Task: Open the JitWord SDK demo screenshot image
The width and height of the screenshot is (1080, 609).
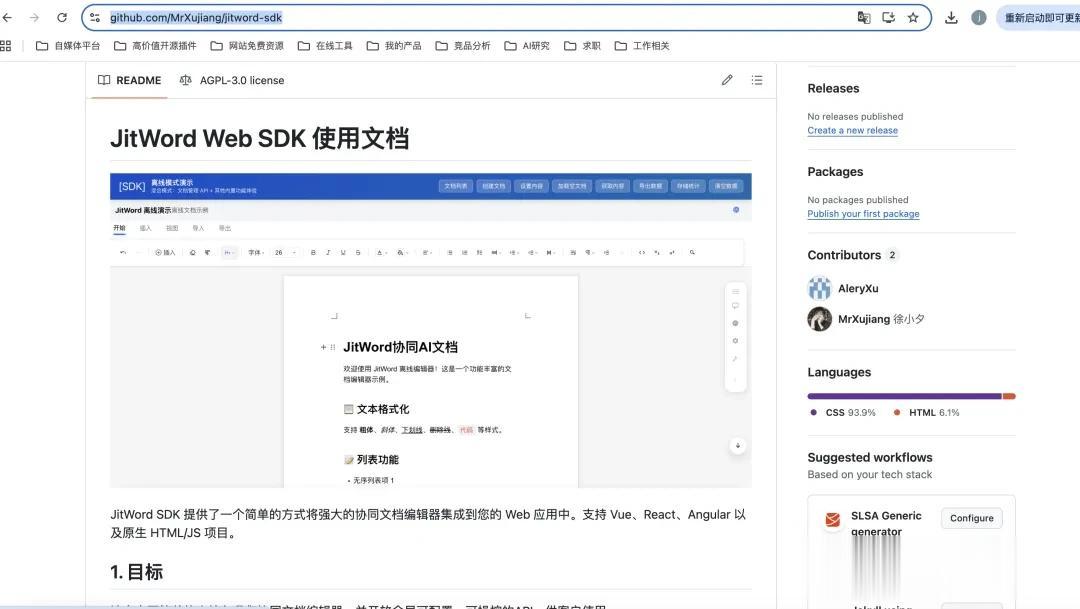Action: point(430,330)
